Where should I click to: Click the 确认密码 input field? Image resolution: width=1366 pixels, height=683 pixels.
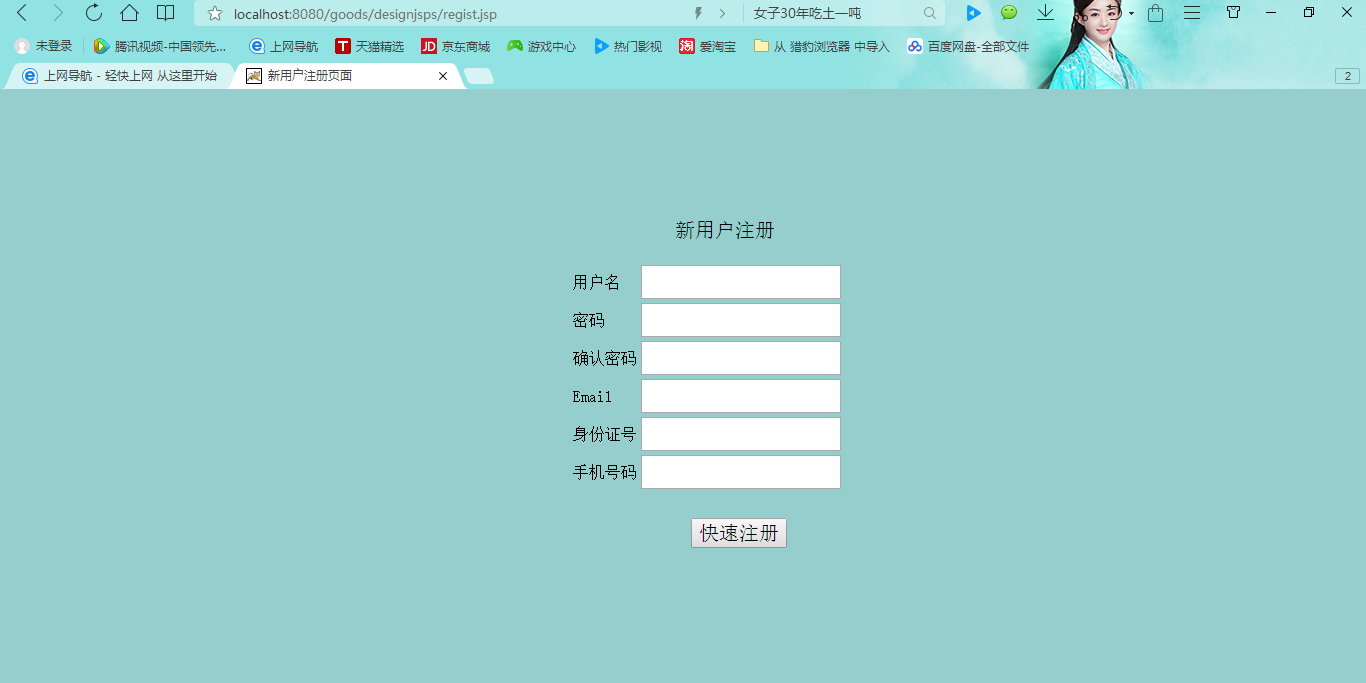(741, 358)
